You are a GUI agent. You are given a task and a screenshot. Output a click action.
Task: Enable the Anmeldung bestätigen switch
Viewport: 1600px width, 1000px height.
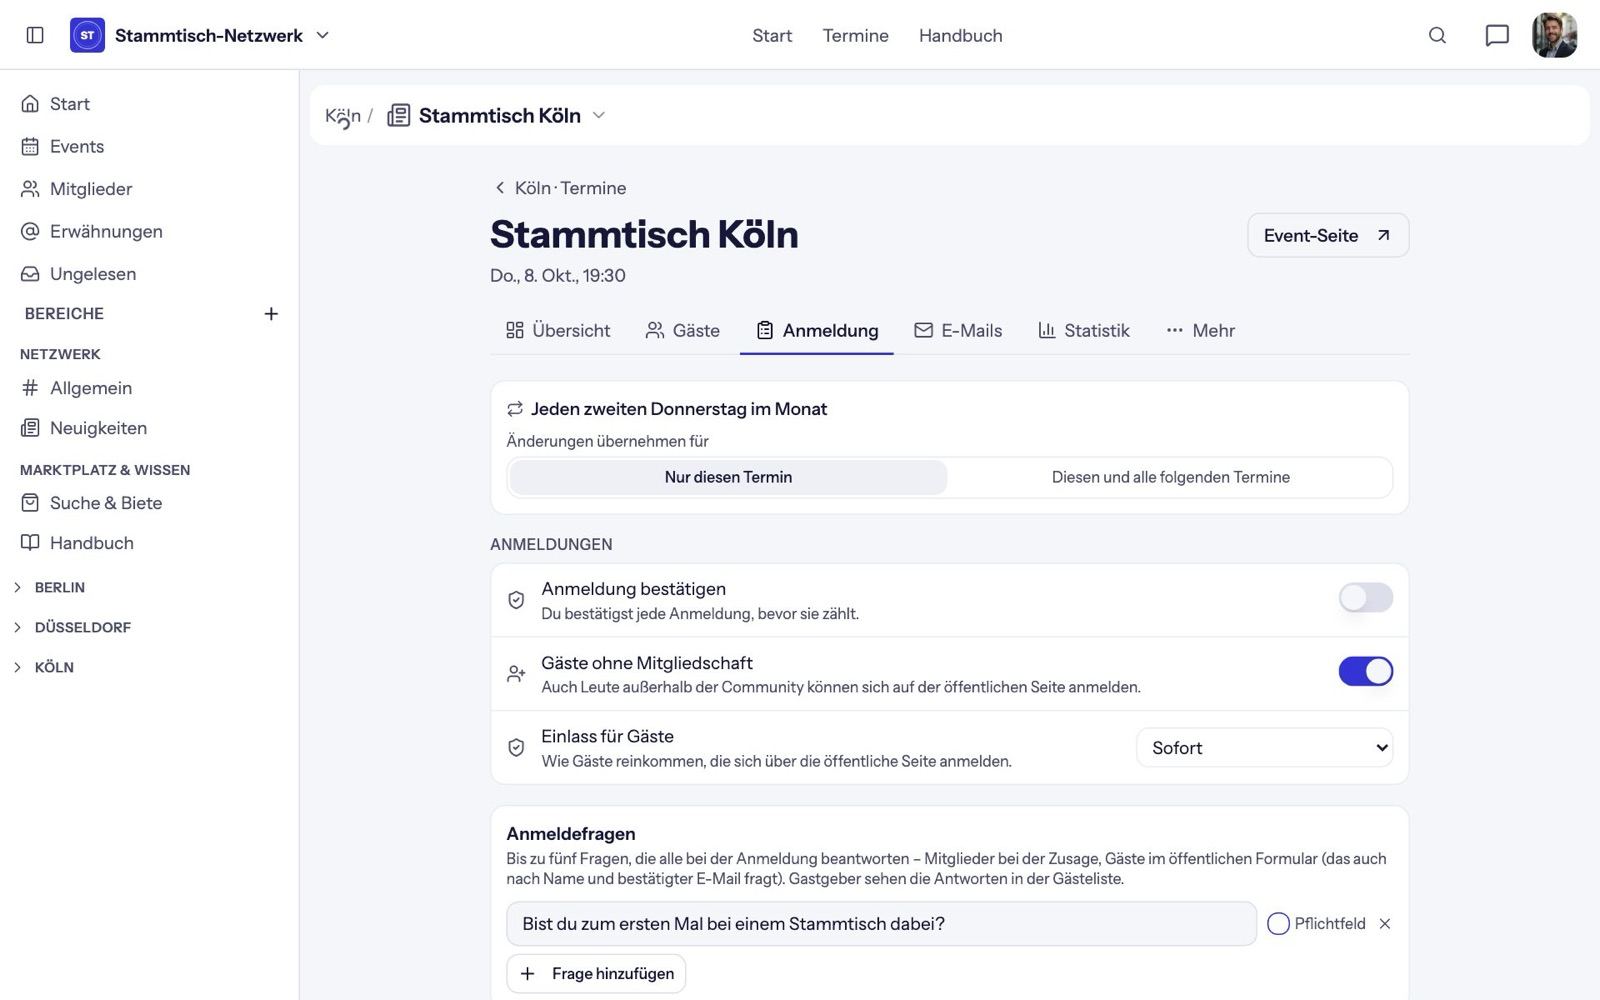click(x=1366, y=598)
